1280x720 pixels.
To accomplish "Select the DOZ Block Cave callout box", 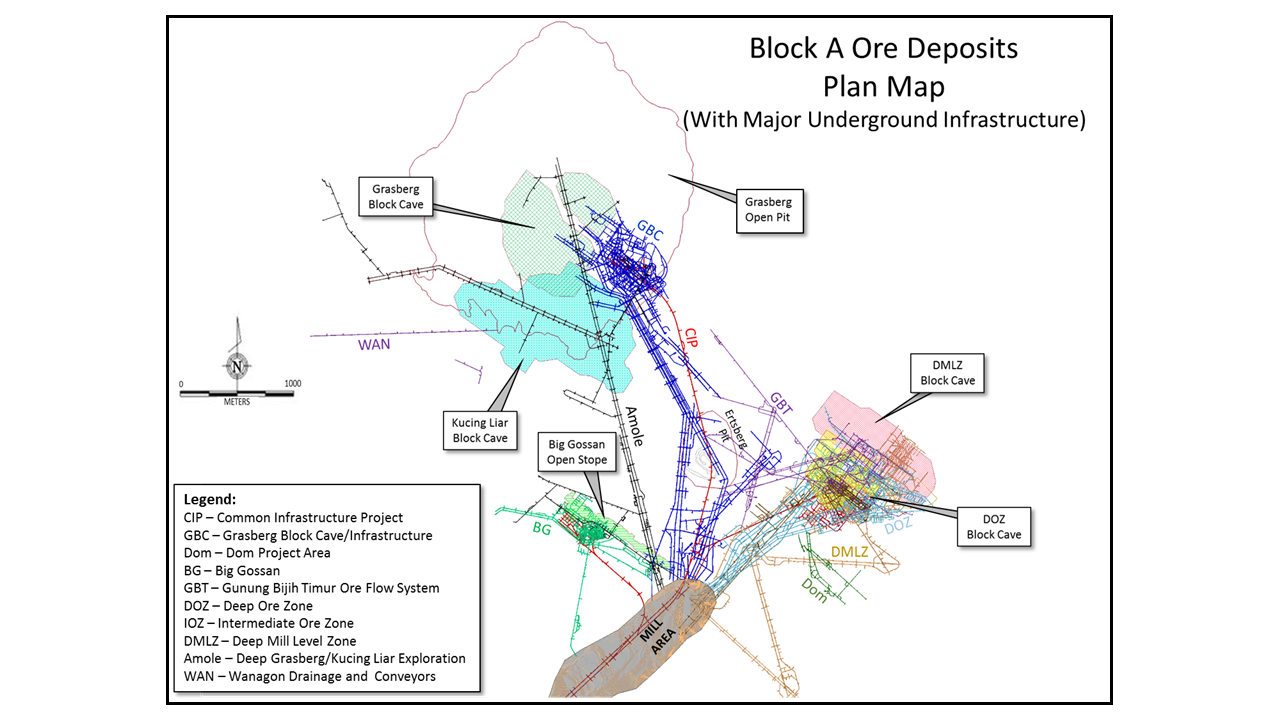I will (x=994, y=526).
